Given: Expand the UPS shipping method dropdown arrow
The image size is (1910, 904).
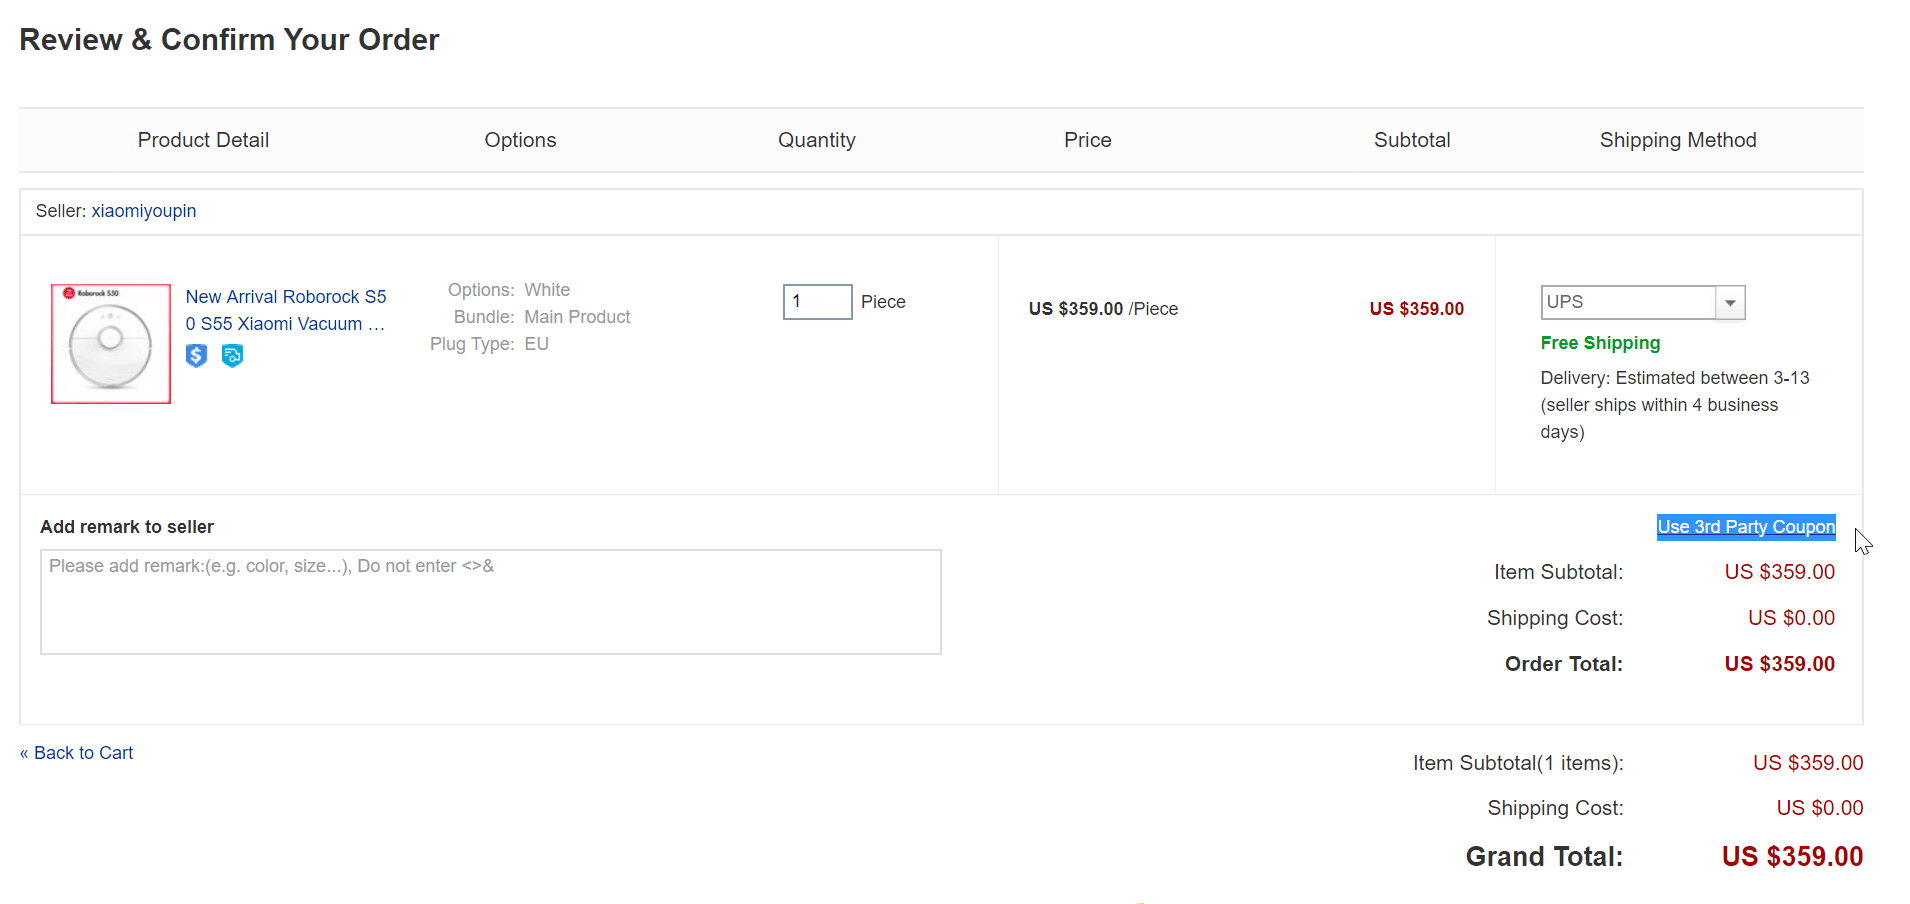Looking at the screenshot, I should pyautogui.click(x=1730, y=303).
